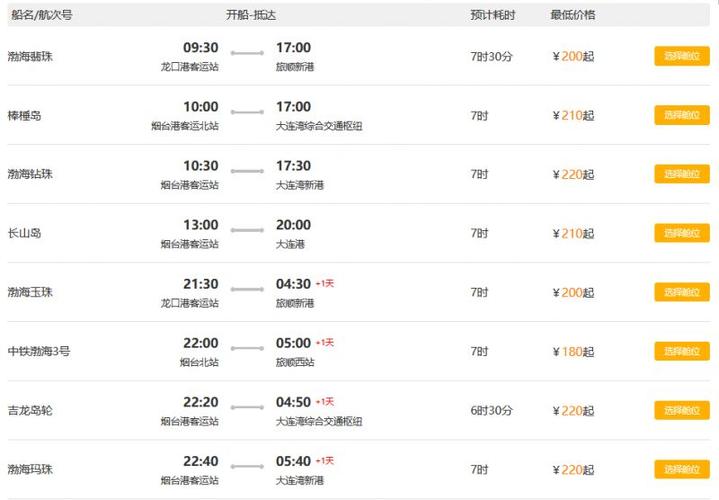
Task: Book cabin for 吉龙岛轮 ferry
Action: [x=682, y=410]
